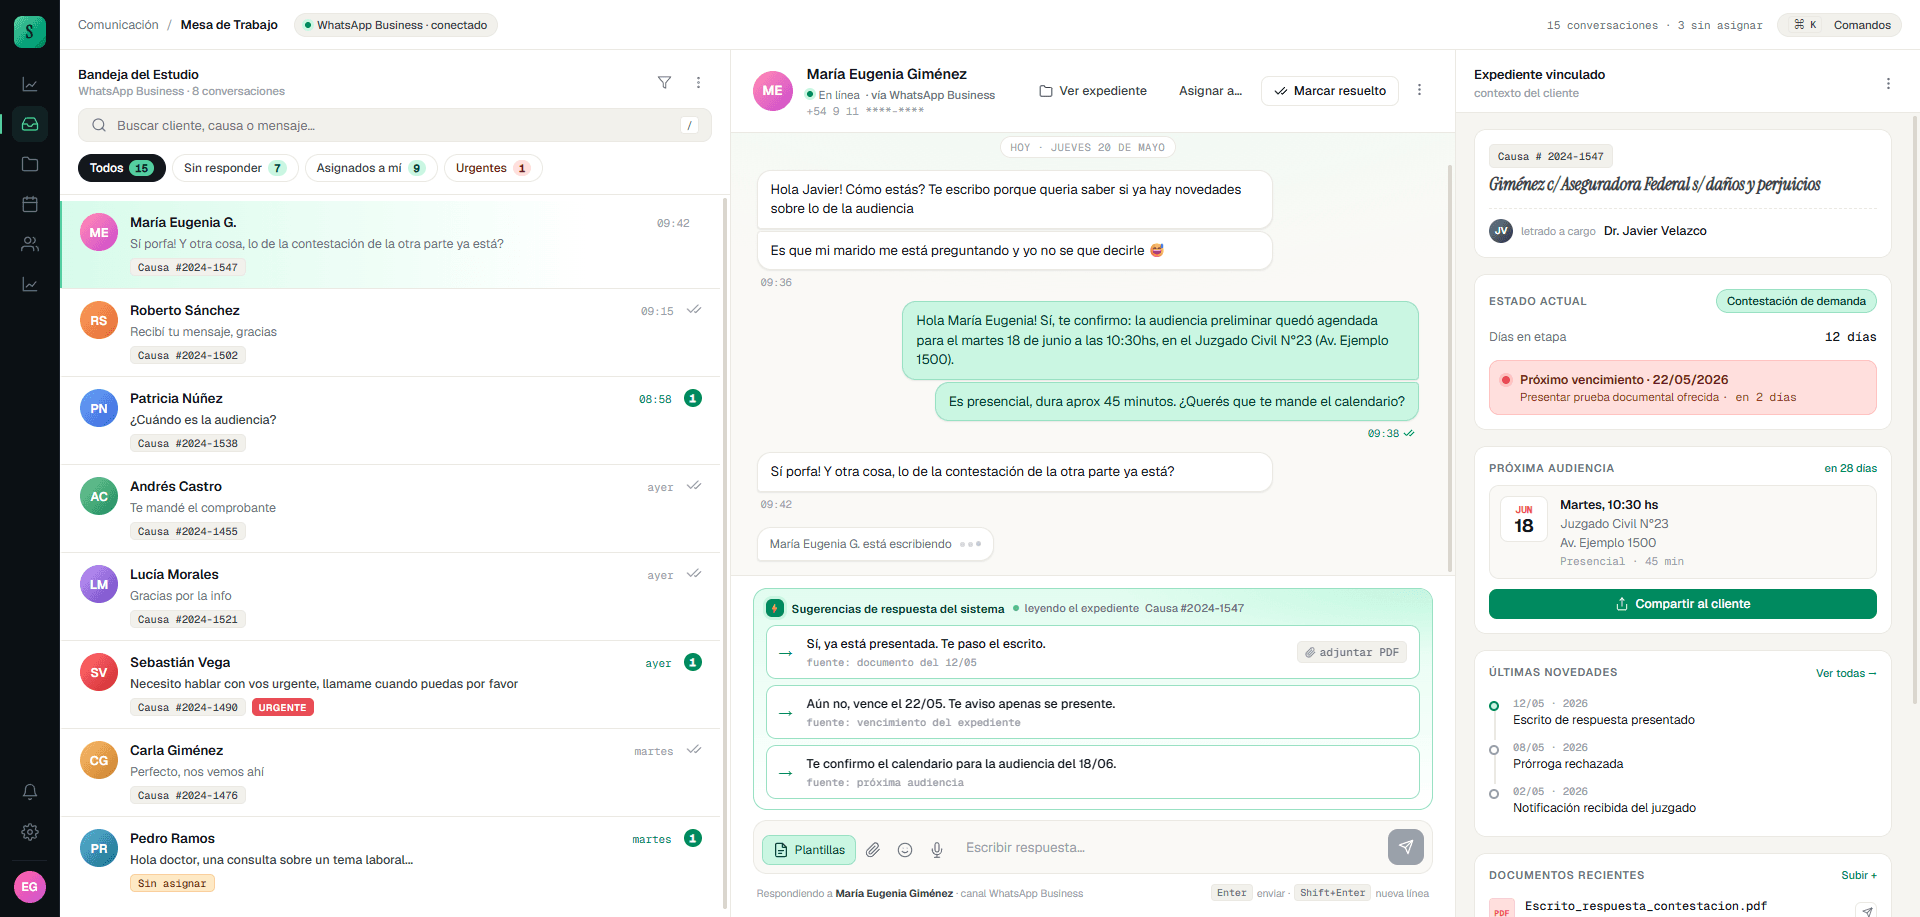Click the share icon on Compartir al cliente

point(1622,604)
